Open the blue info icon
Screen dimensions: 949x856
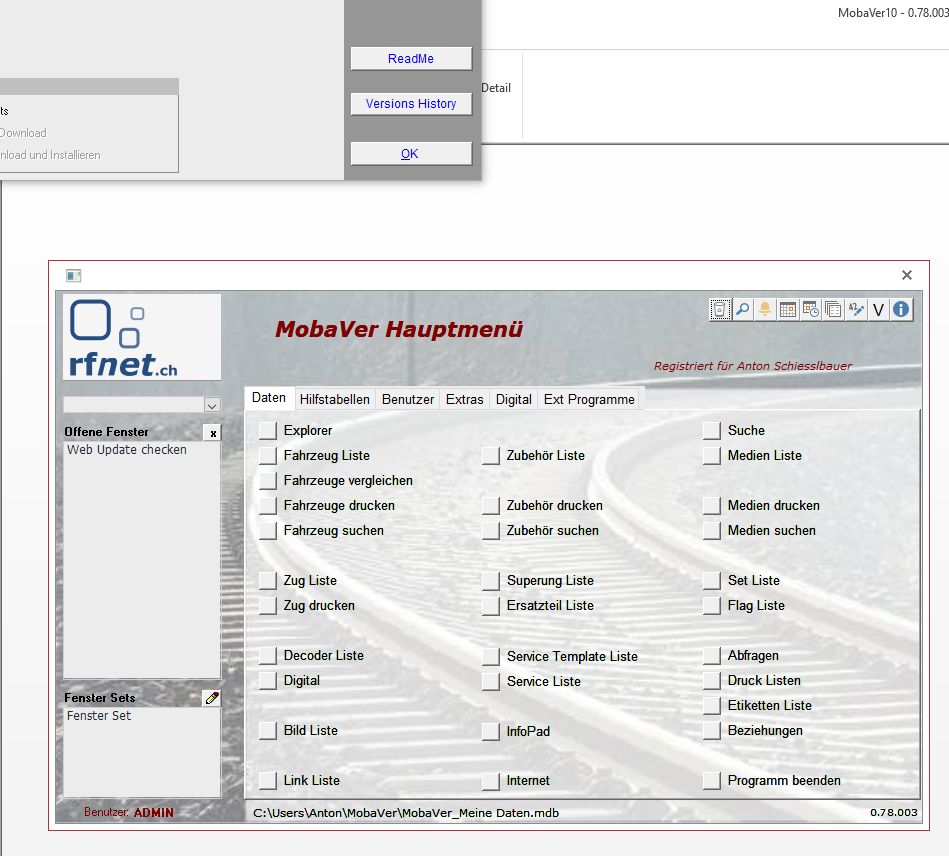(901, 309)
